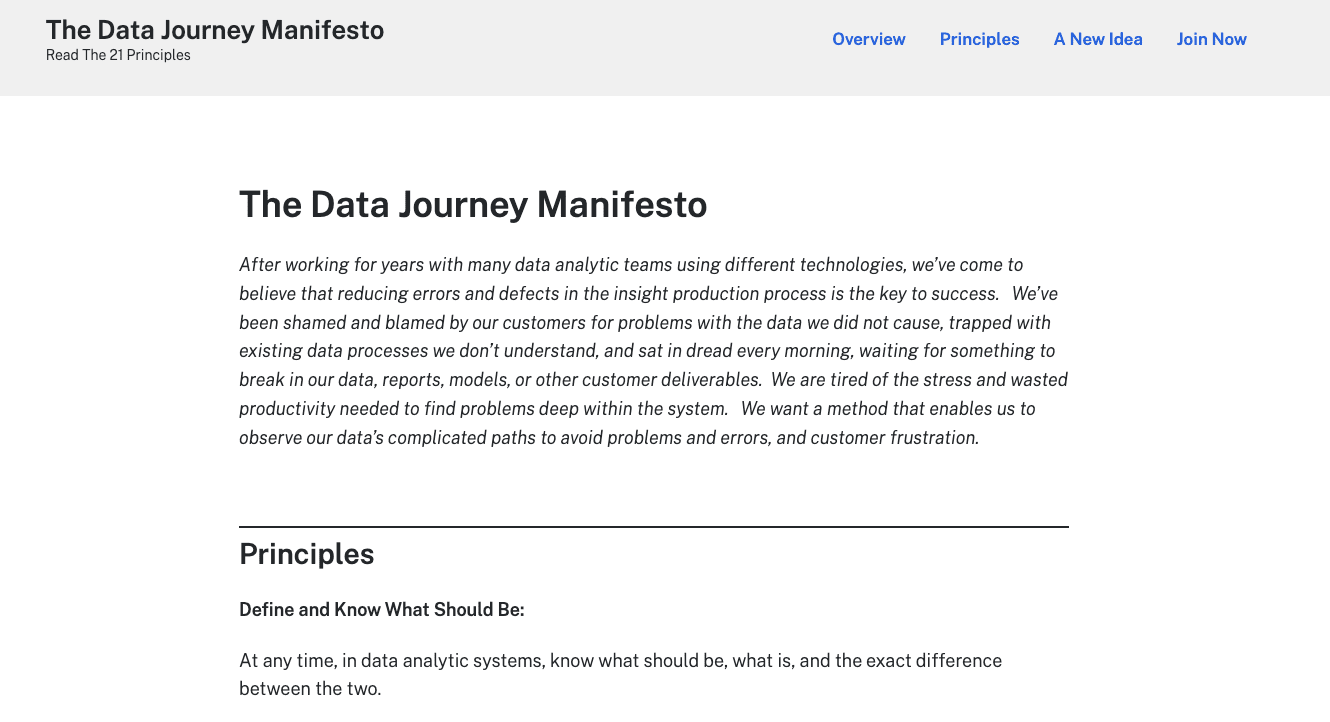Click Join Now in the header

pos(1211,39)
